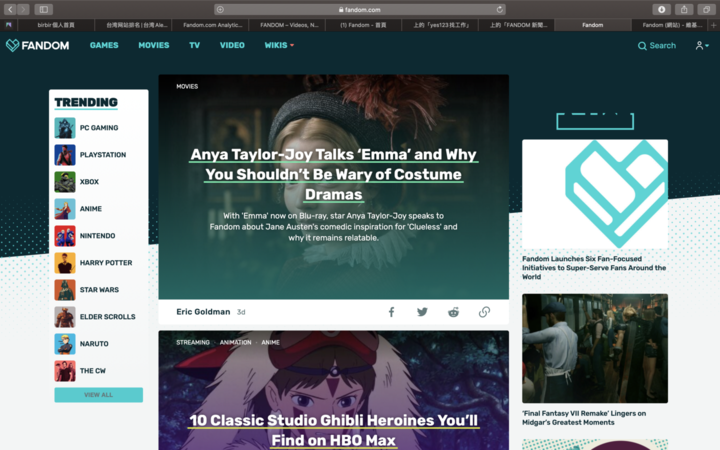The height and width of the screenshot is (450, 720).
Task: Open the Search magnifier icon
Action: (642, 46)
